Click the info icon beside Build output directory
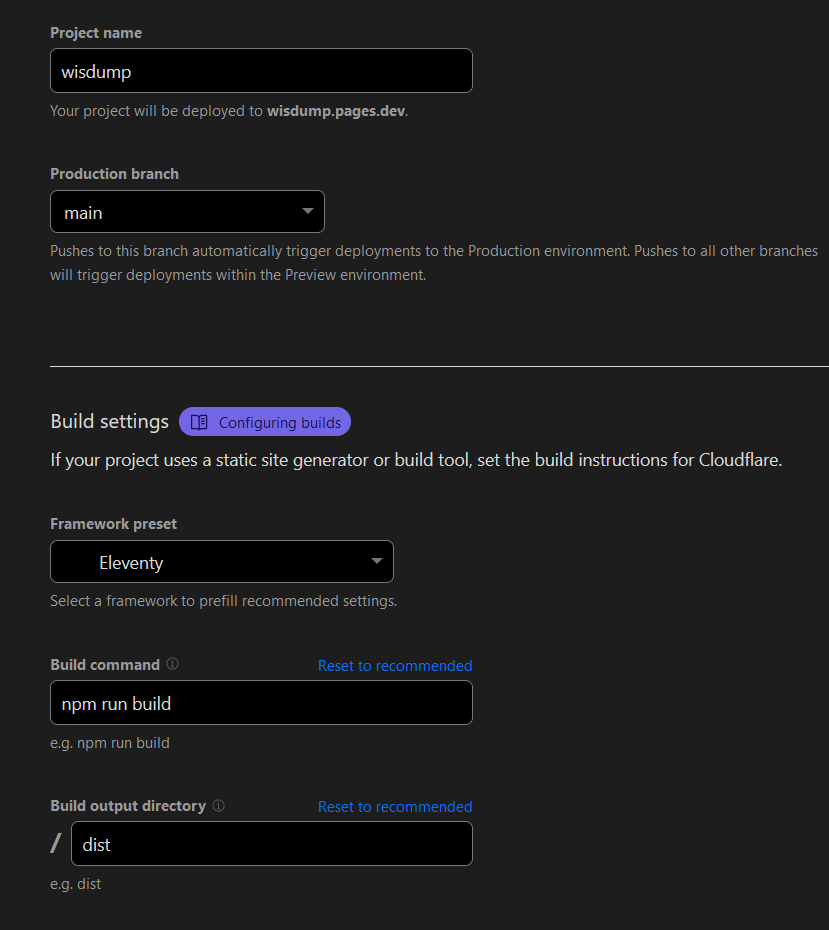 click(x=219, y=805)
